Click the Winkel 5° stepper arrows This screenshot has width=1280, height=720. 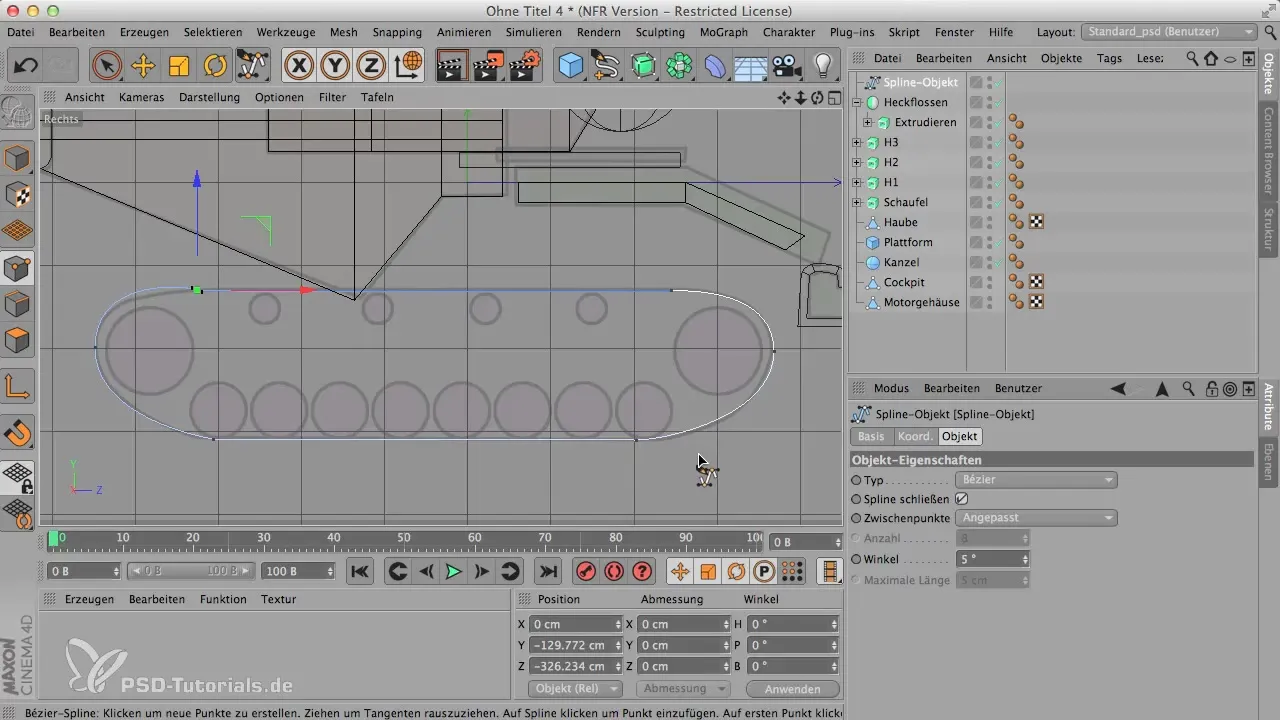click(x=1026, y=560)
